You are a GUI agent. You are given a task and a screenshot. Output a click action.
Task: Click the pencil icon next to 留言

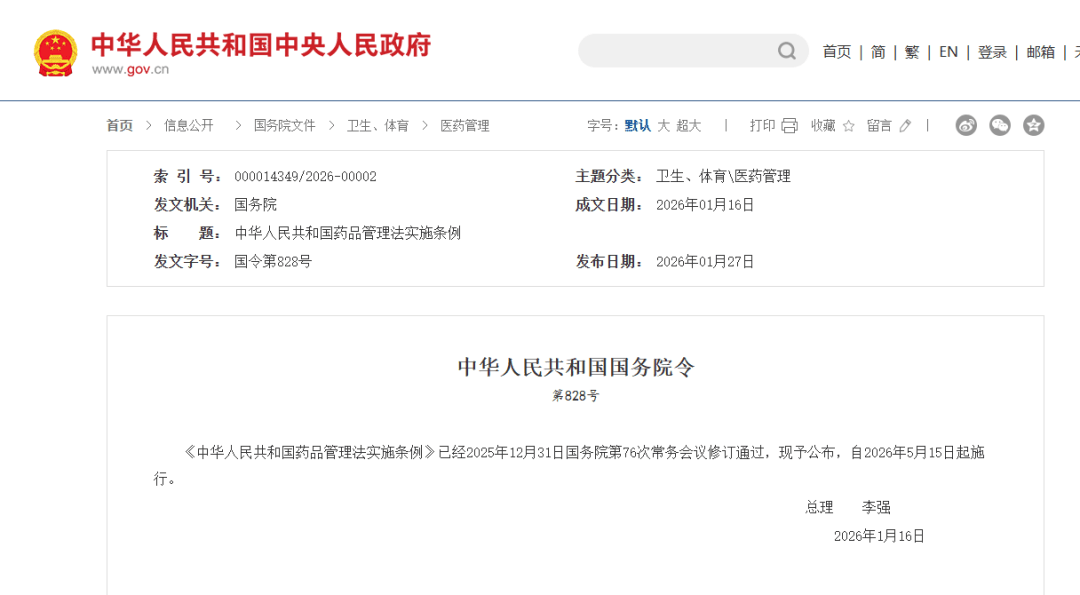tap(905, 126)
